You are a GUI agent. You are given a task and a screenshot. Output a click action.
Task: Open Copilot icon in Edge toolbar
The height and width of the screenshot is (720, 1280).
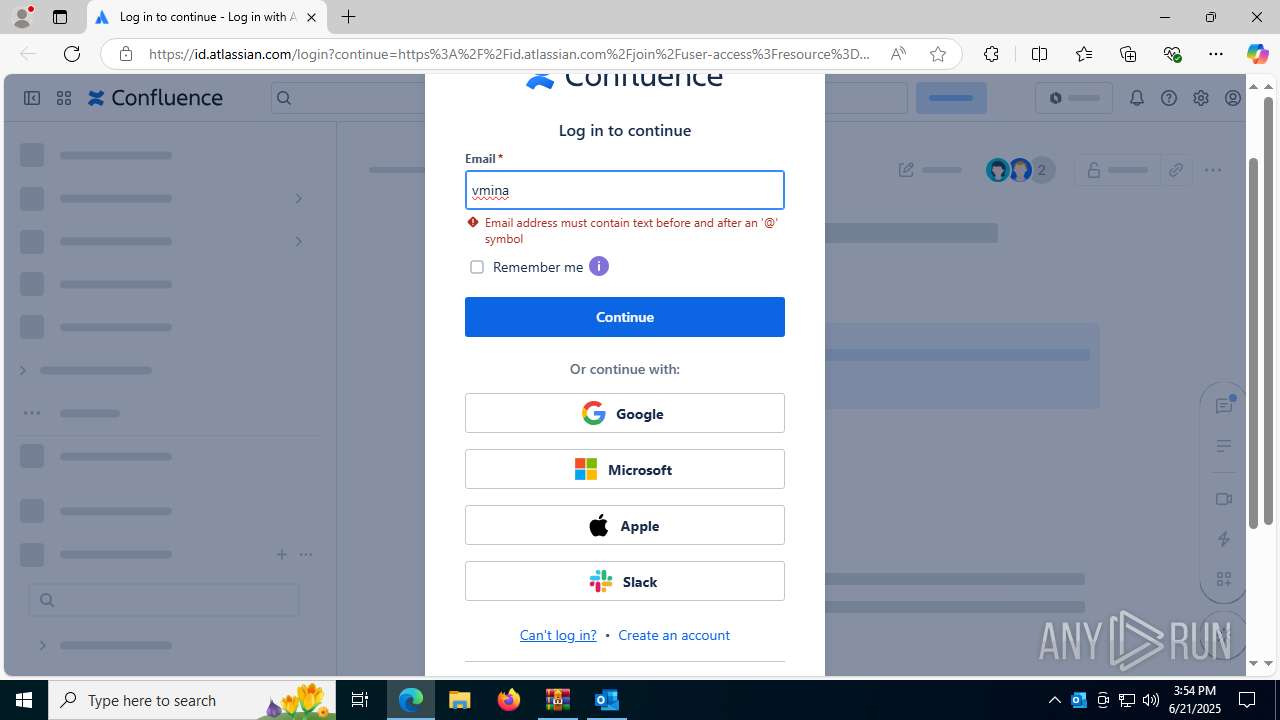point(1257,54)
